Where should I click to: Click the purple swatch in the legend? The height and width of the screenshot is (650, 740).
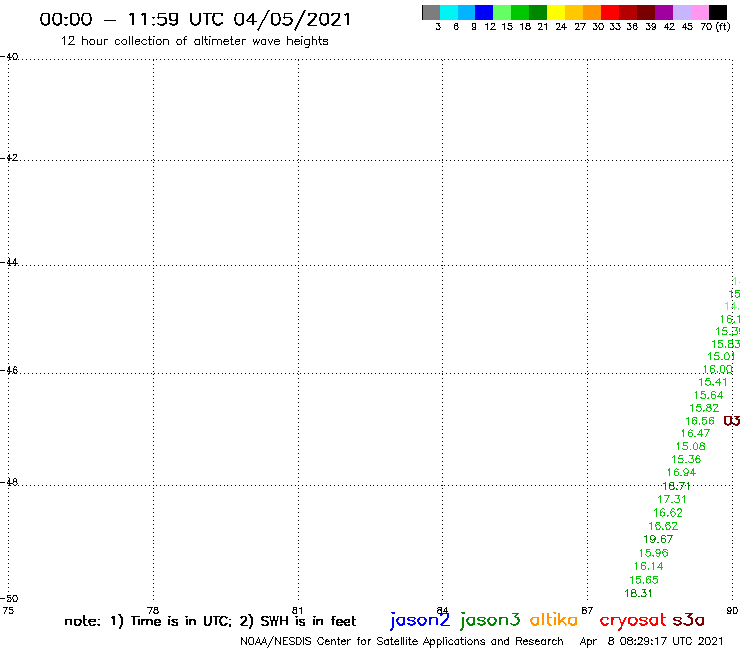point(664,12)
